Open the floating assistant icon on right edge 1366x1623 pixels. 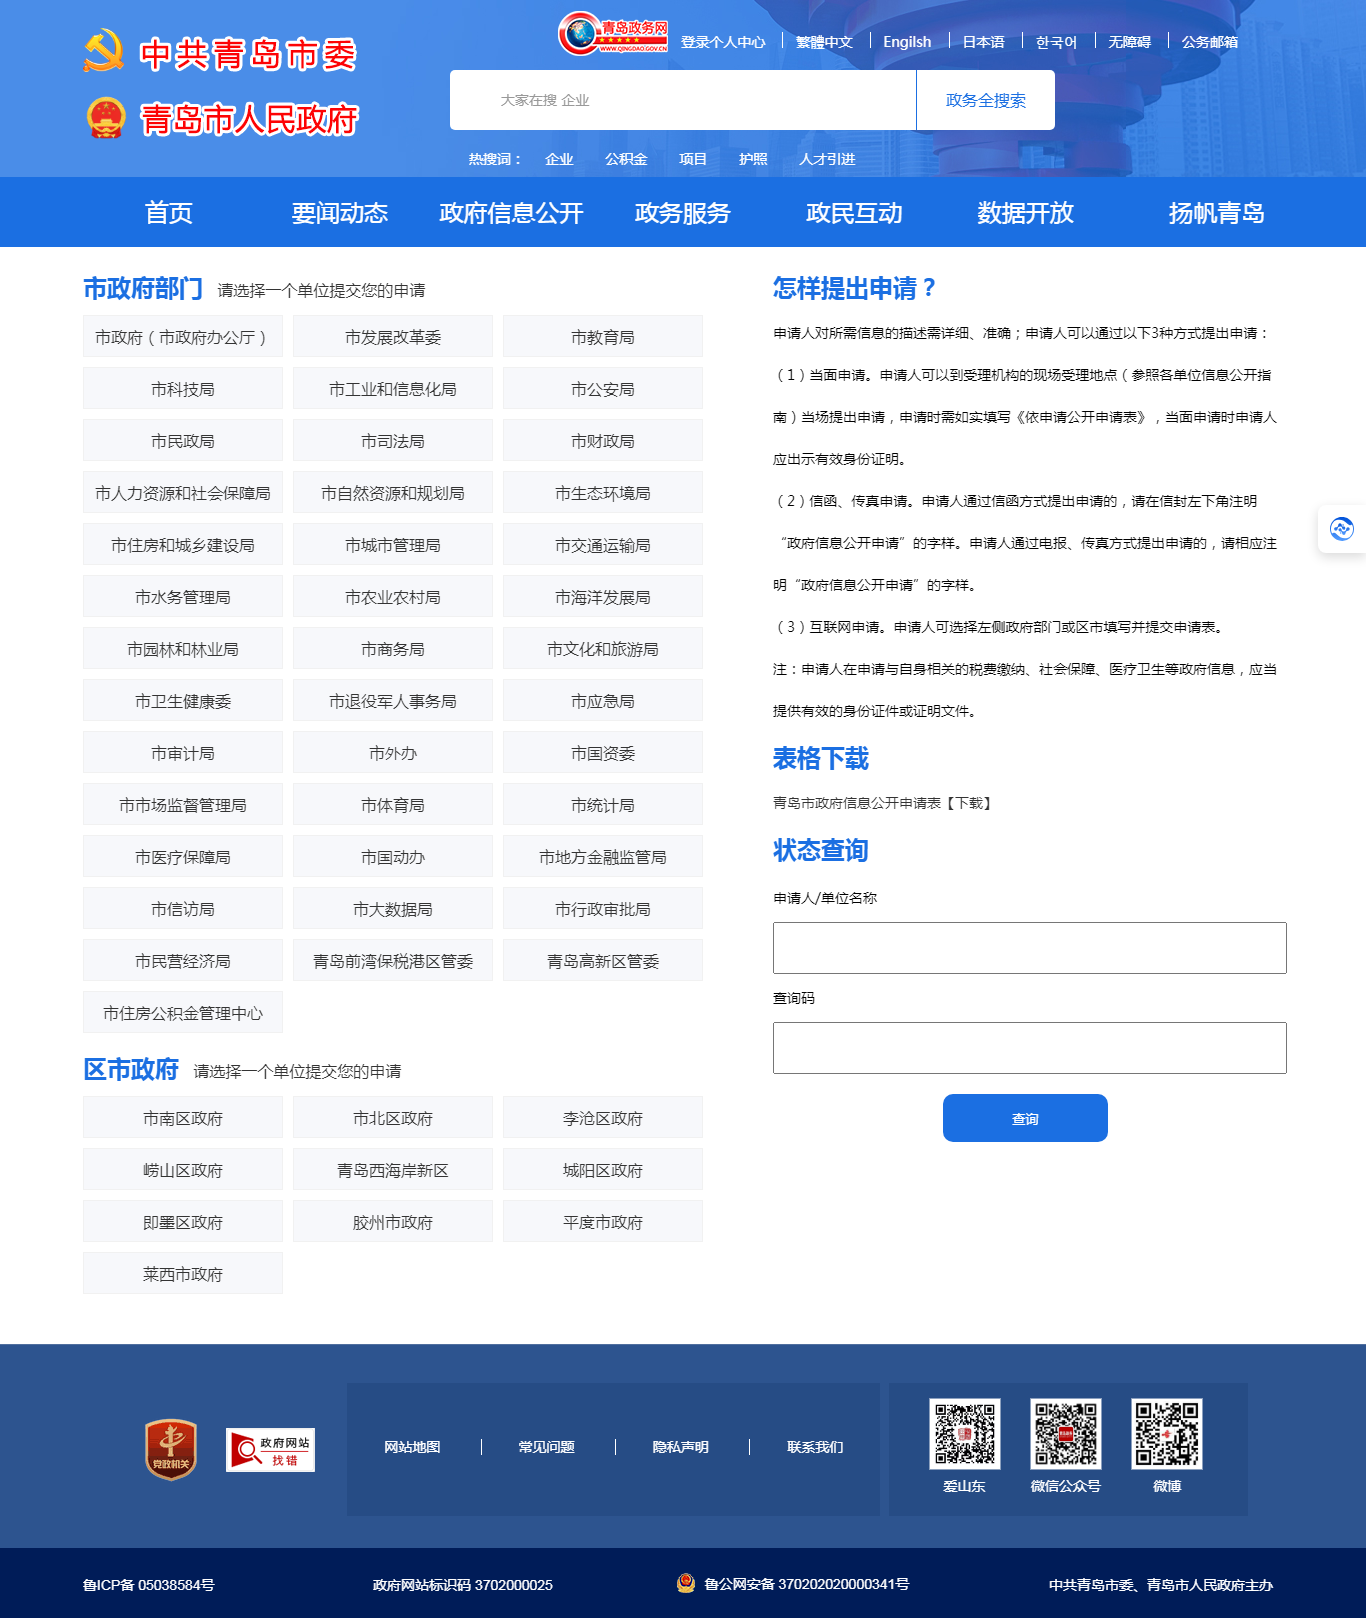(x=1341, y=528)
